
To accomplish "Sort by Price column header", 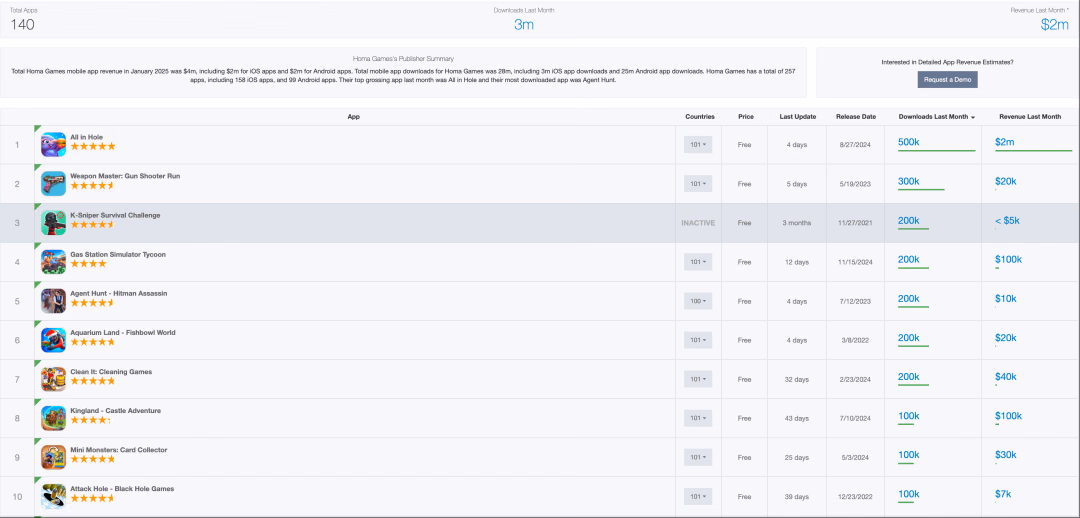I will pos(745,117).
